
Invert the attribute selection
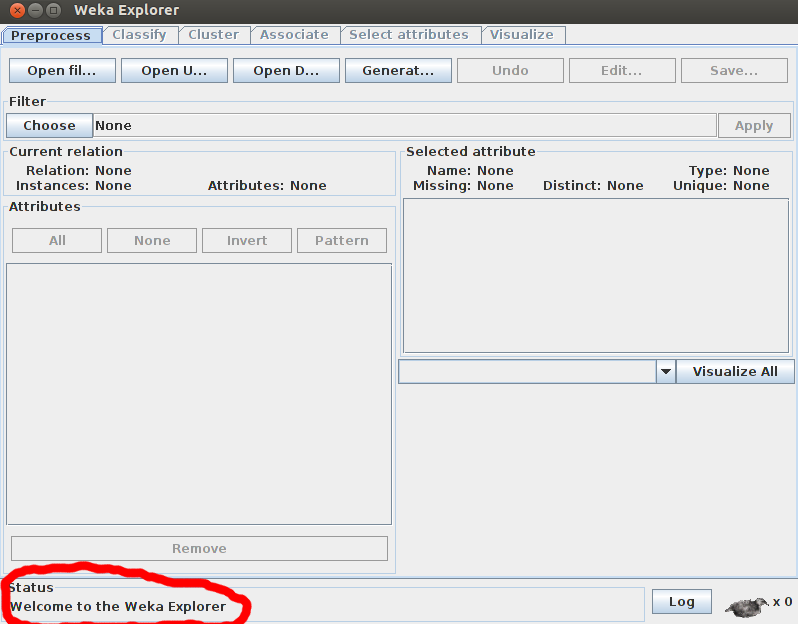[247, 240]
